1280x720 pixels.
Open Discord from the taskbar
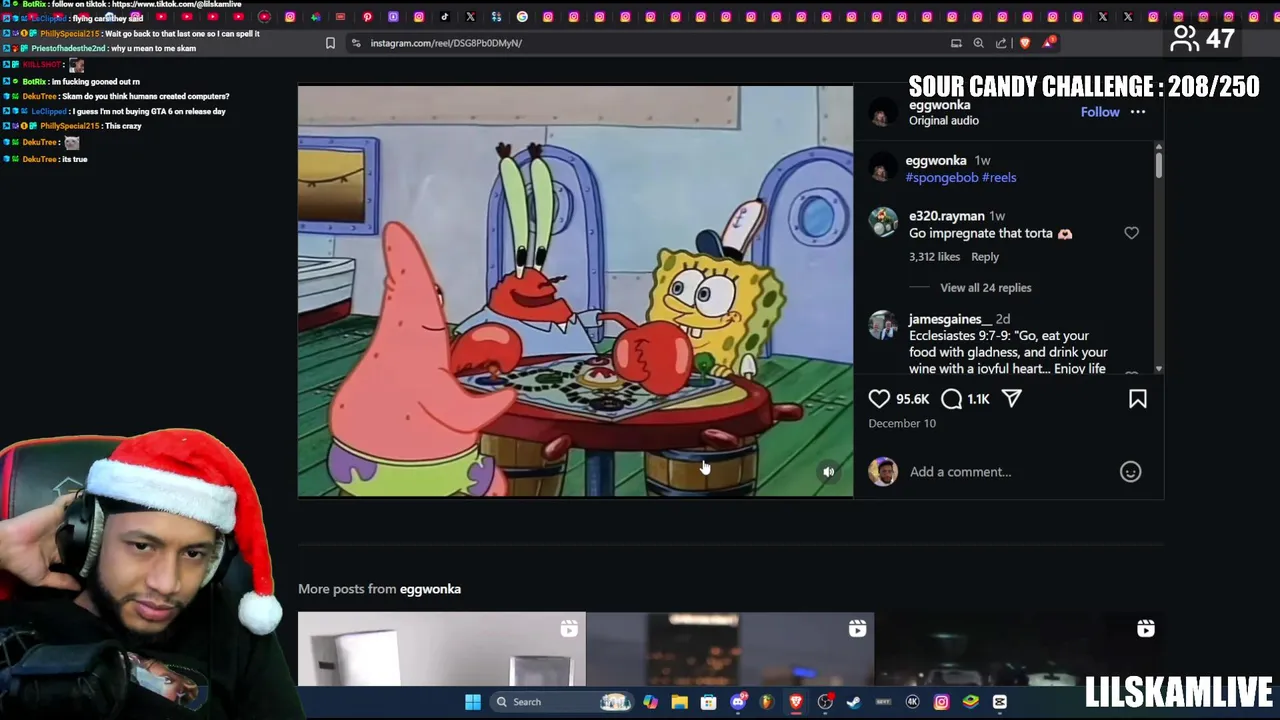[738, 702]
